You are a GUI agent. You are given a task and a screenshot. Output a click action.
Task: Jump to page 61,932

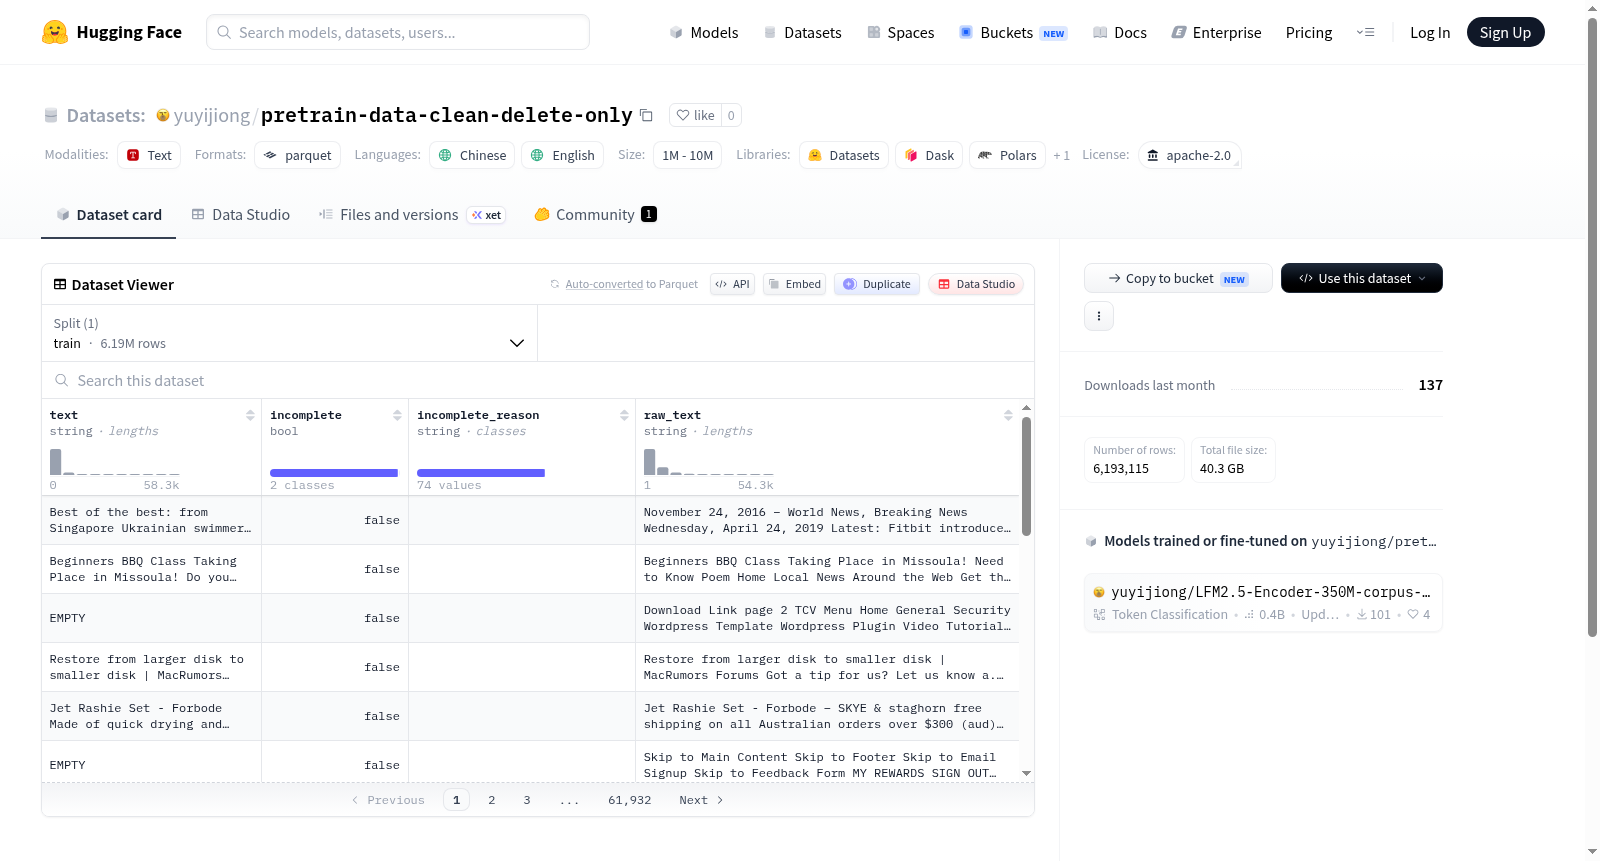[x=629, y=800]
